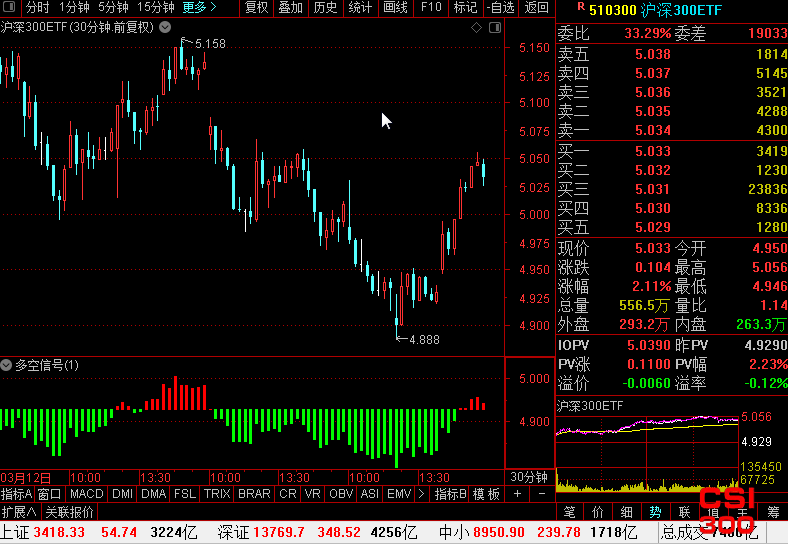Screen dimensions: 788x544
Task: Click the 5.158 high price label on chart
Action: pyautogui.click(x=210, y=44)
